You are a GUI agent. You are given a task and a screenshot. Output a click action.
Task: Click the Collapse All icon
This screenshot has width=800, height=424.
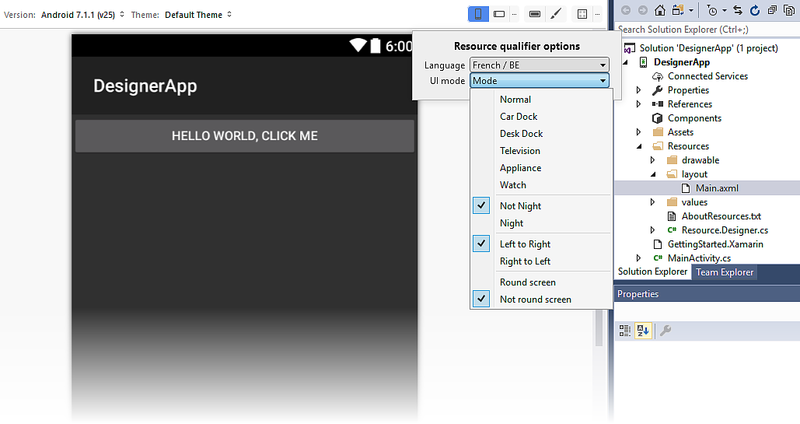tap(772, 10)
